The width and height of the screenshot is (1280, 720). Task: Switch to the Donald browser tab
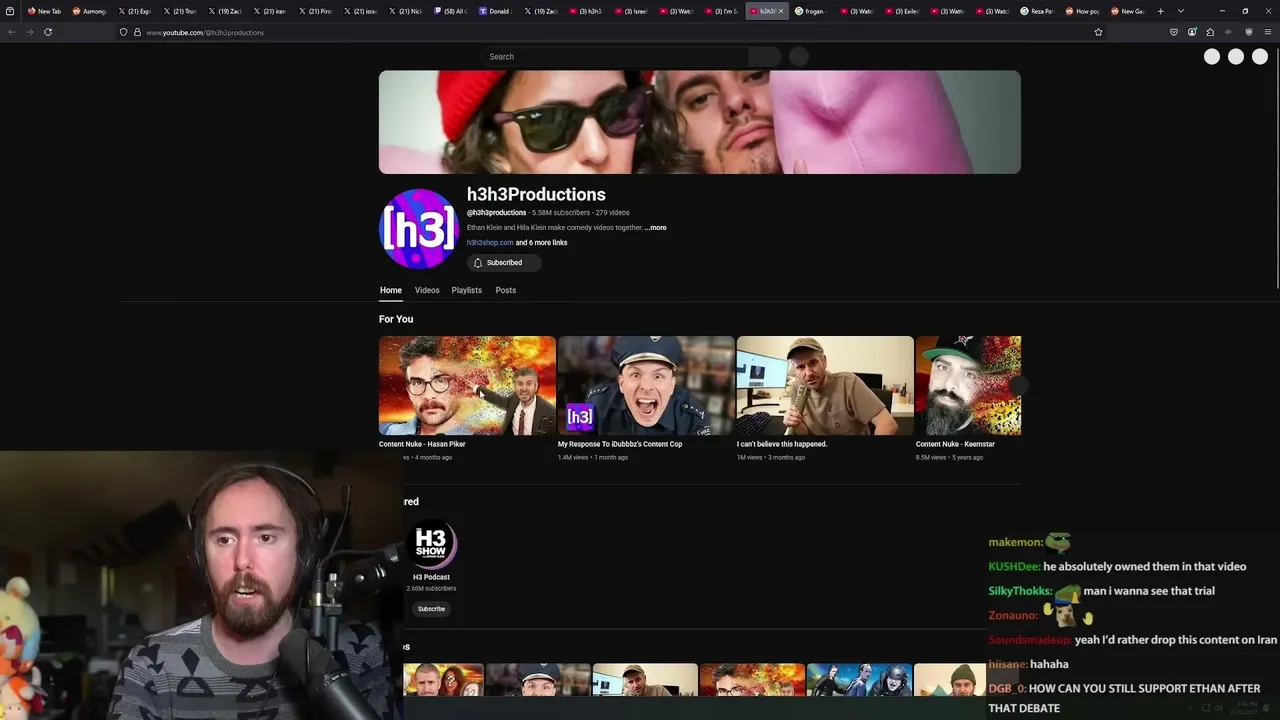point(495,11)
